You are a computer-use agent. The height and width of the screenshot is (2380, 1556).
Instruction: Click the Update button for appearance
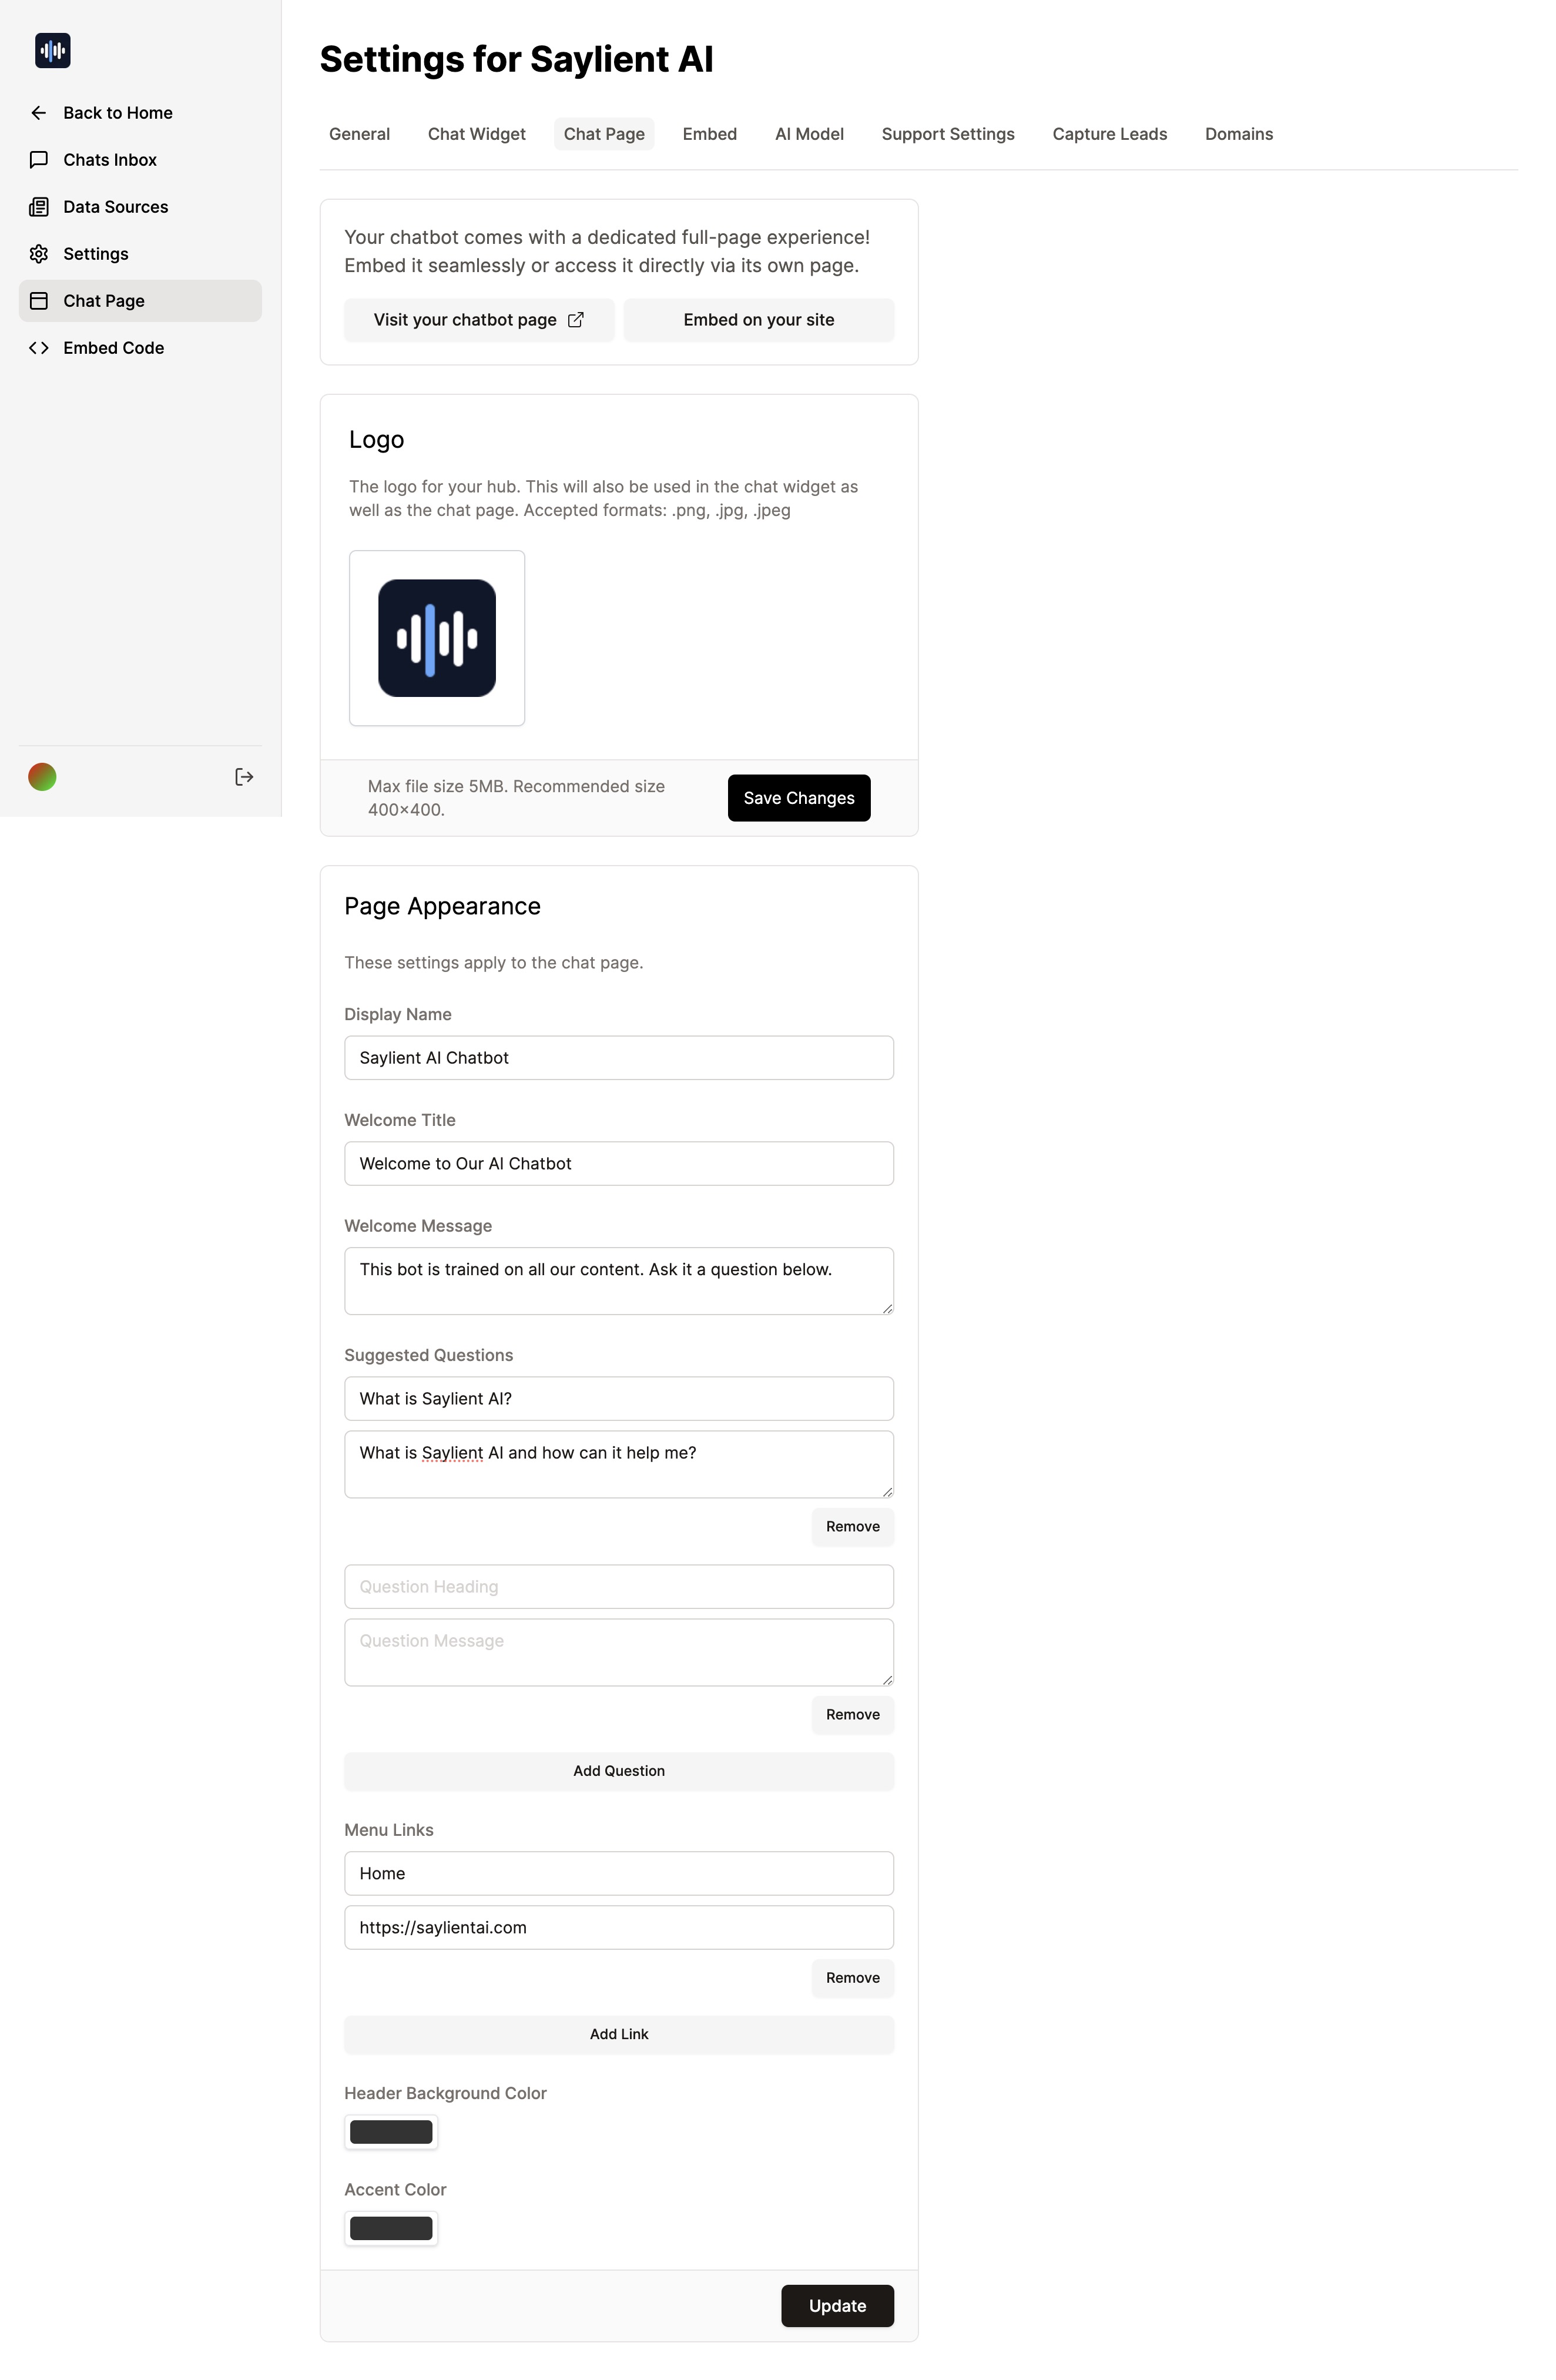click(x=837, y=2305)
